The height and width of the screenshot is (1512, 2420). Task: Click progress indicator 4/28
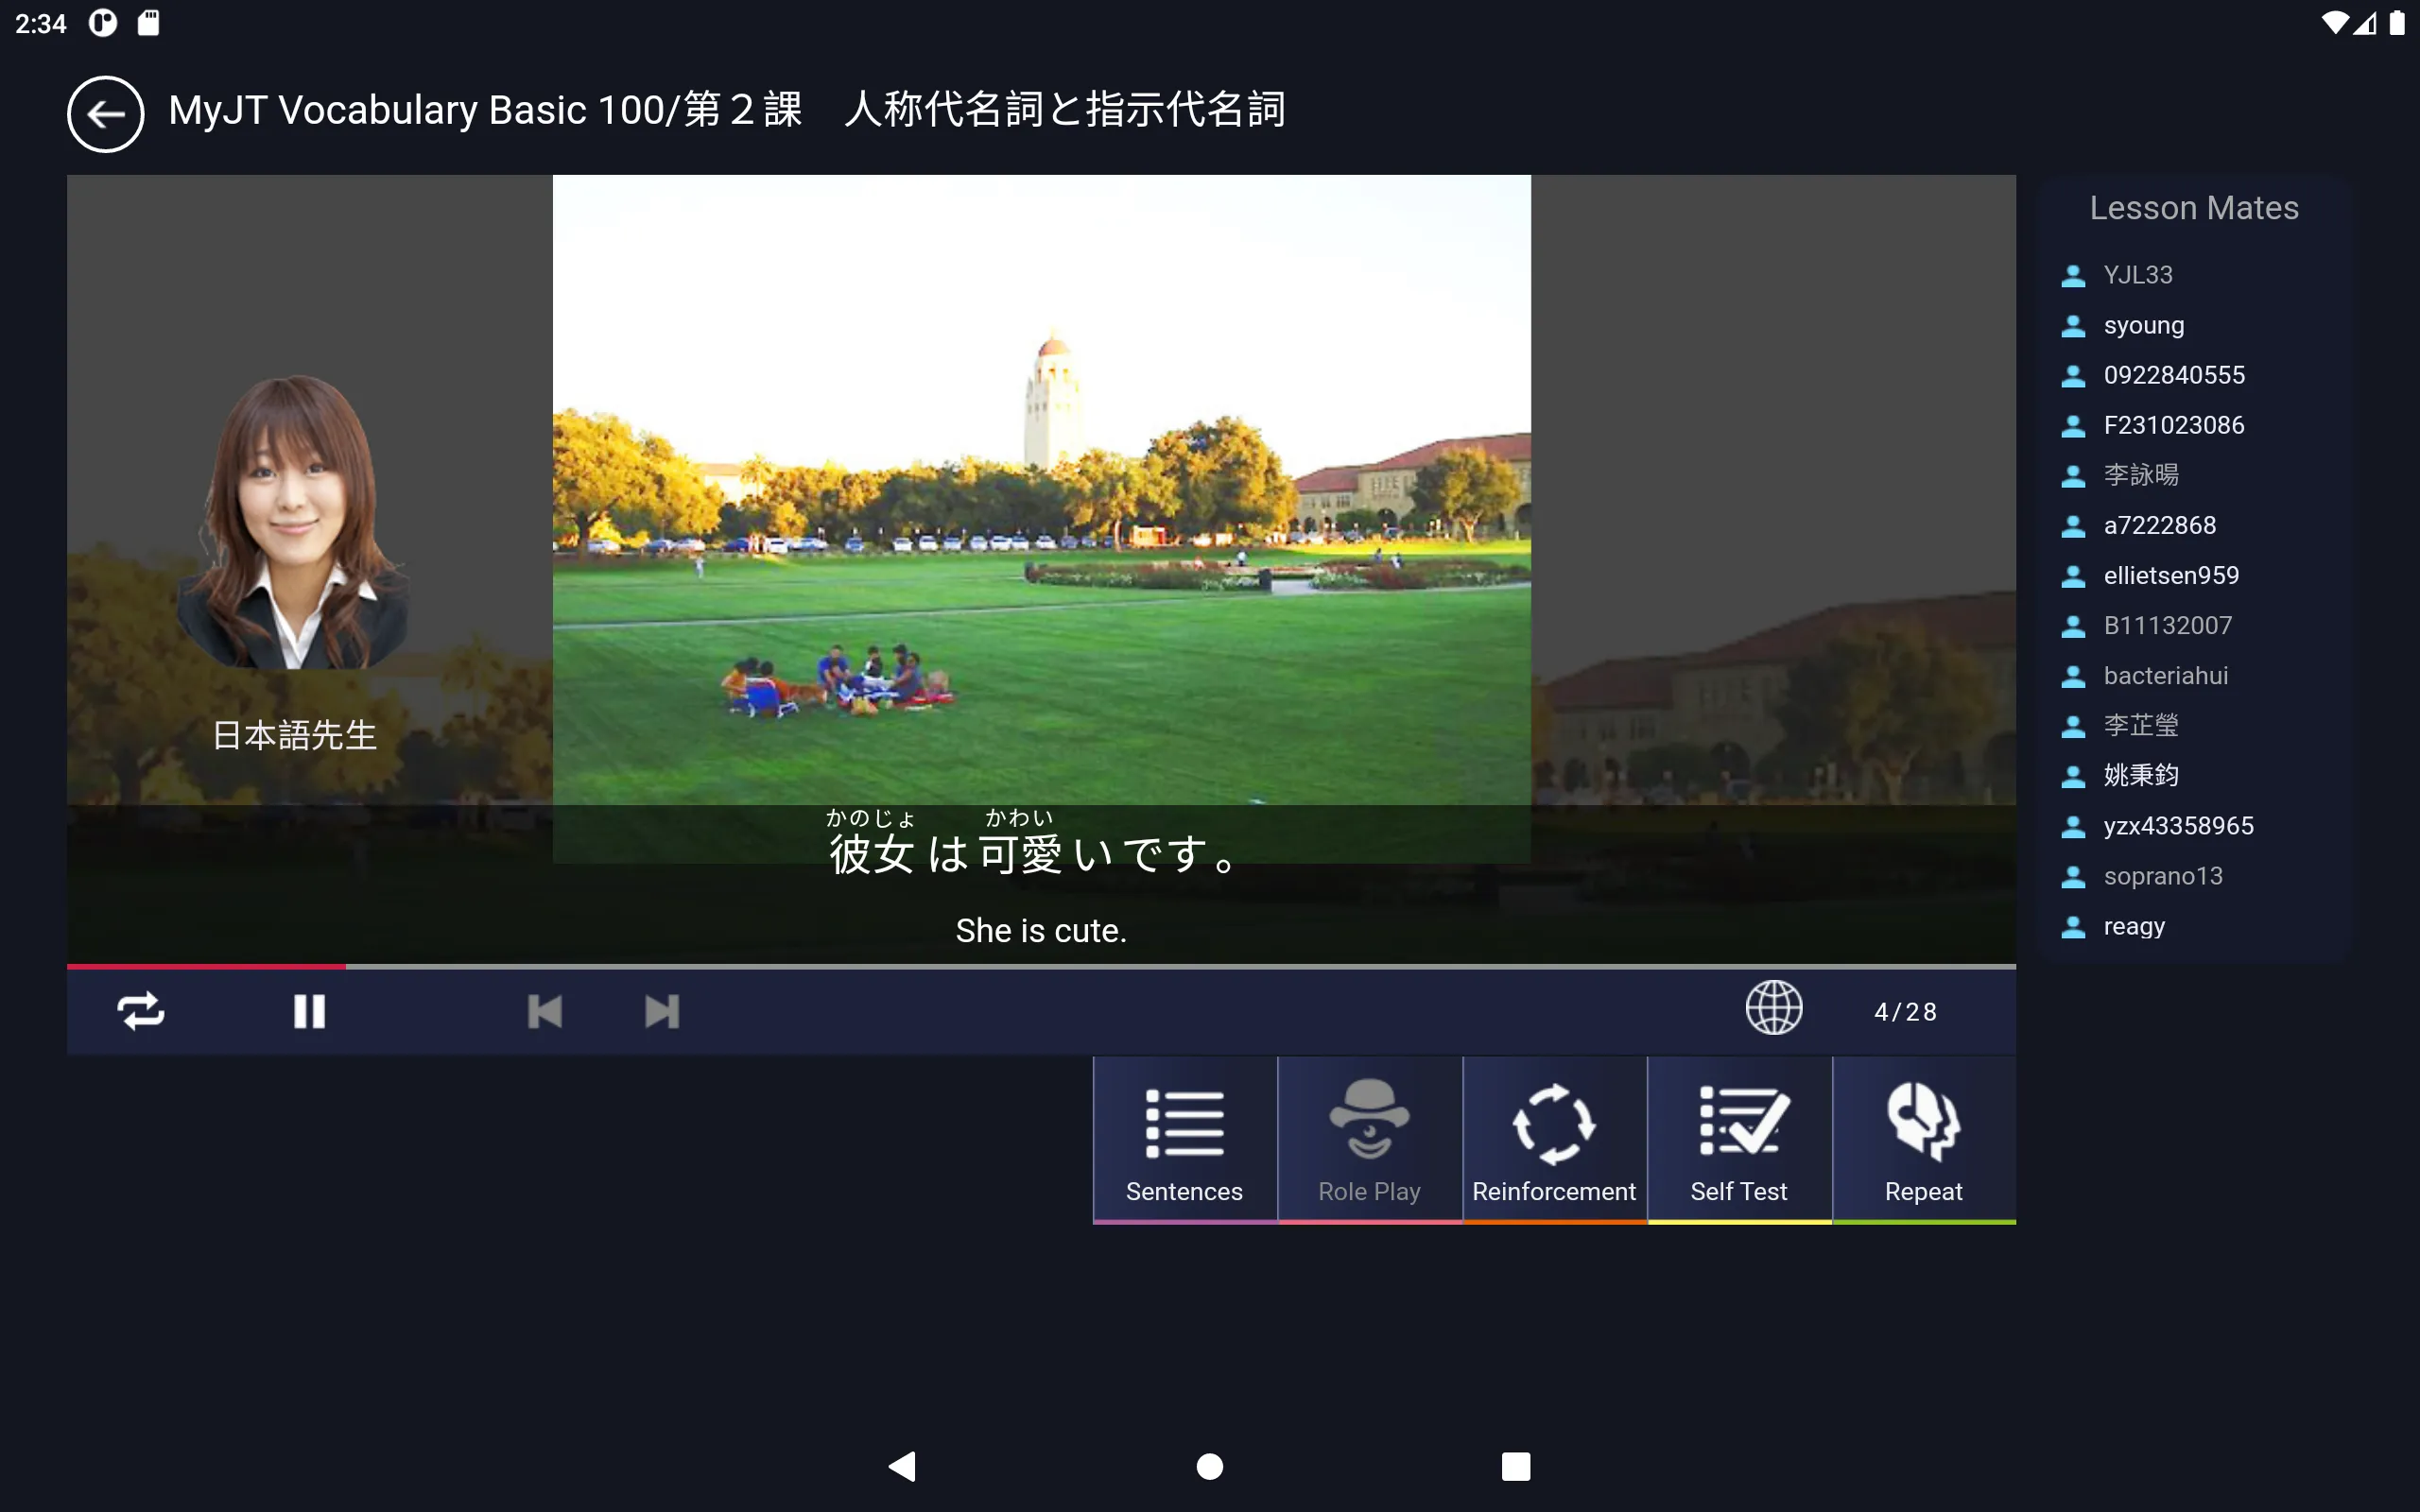point(1904,1012)
